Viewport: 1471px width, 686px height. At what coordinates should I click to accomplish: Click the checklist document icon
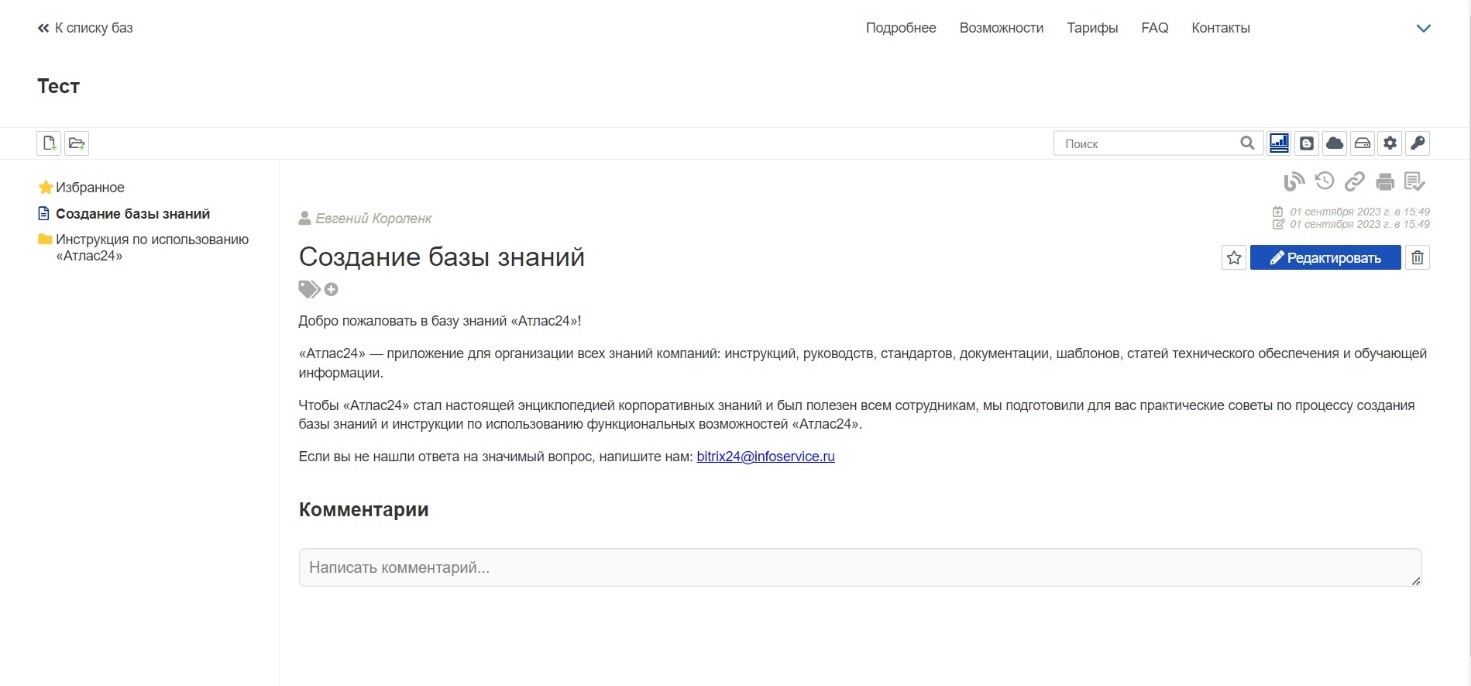(x=1415, y=181)
